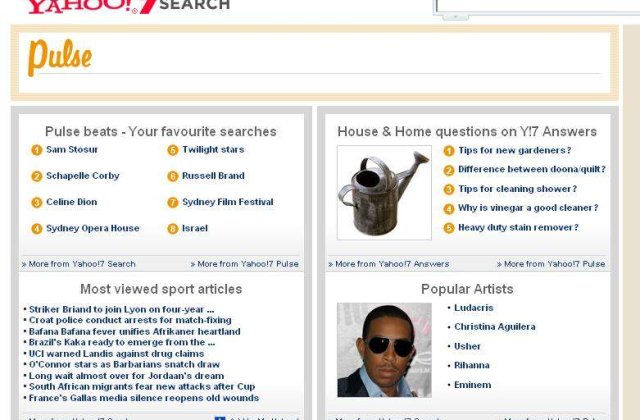
Task: Click the small tab handle below search box
Action: coord(456,17)
